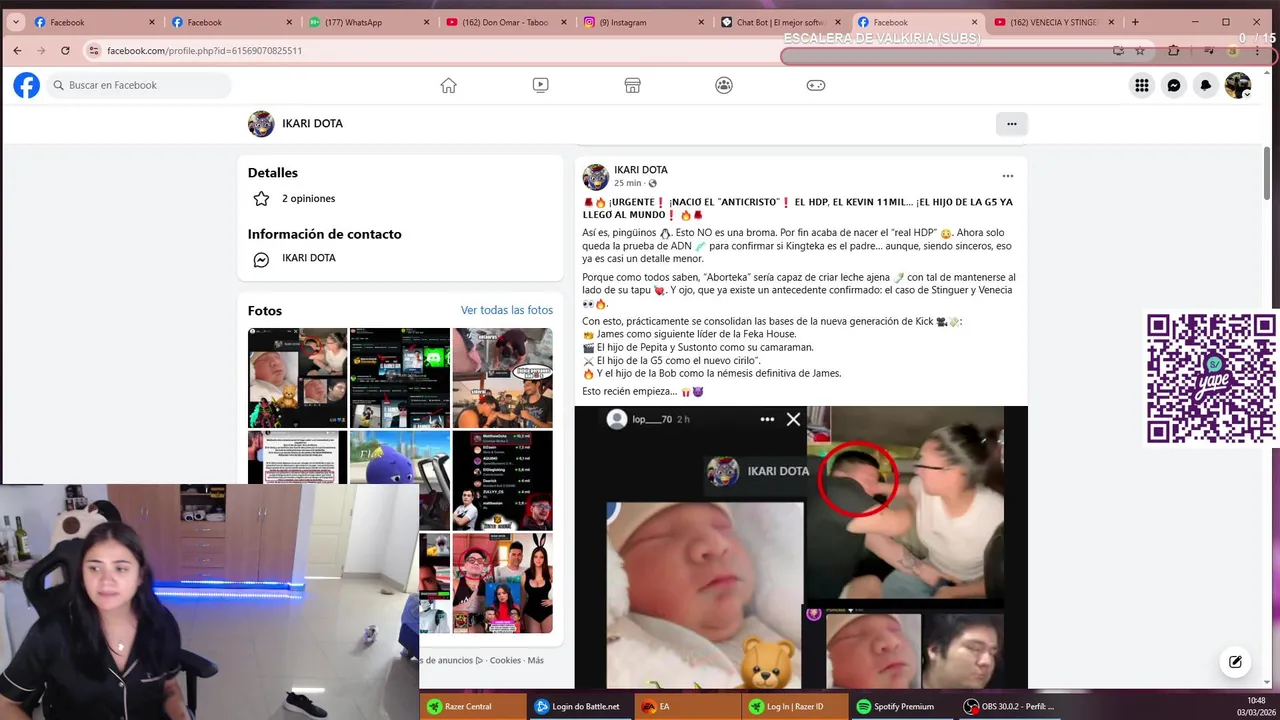Viewport: 1280px width, 720px height.
Task: Open the post options three-dot menu
Action: pyautogui.click(x=1008, y=176)
